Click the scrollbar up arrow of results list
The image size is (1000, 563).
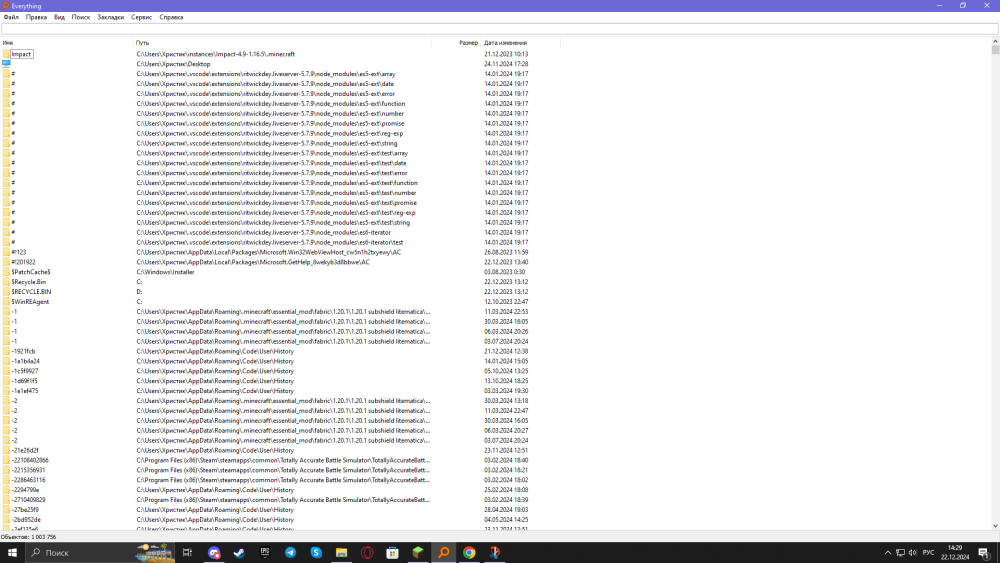[995, 42]
